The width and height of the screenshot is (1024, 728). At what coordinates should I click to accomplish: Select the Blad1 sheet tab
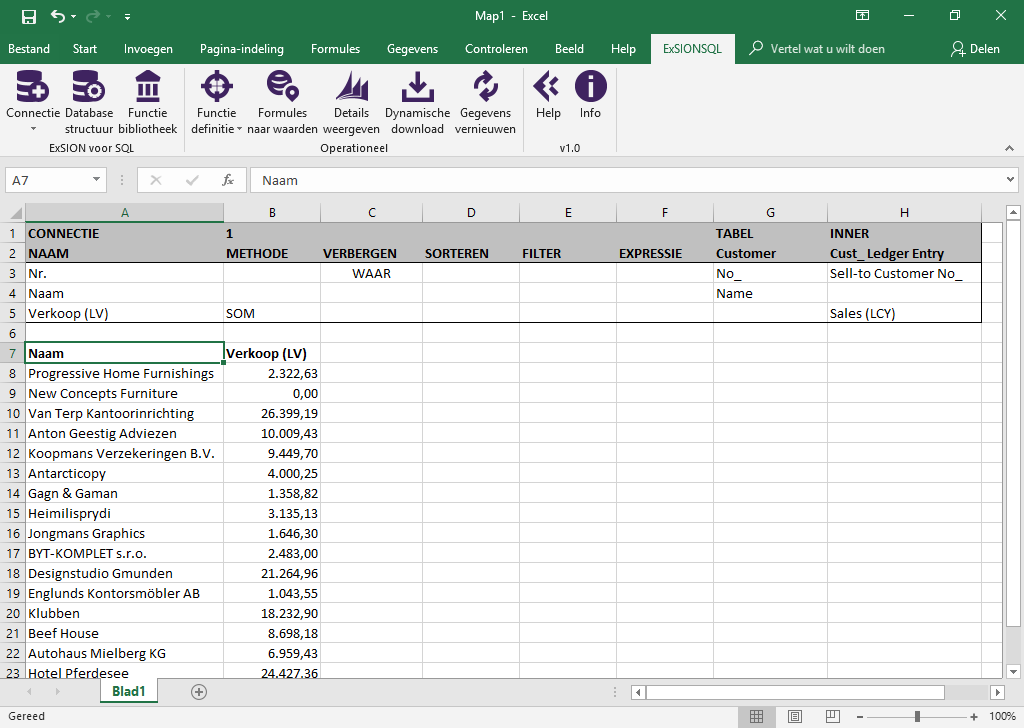pyautogui.click(x=129, y=691)
